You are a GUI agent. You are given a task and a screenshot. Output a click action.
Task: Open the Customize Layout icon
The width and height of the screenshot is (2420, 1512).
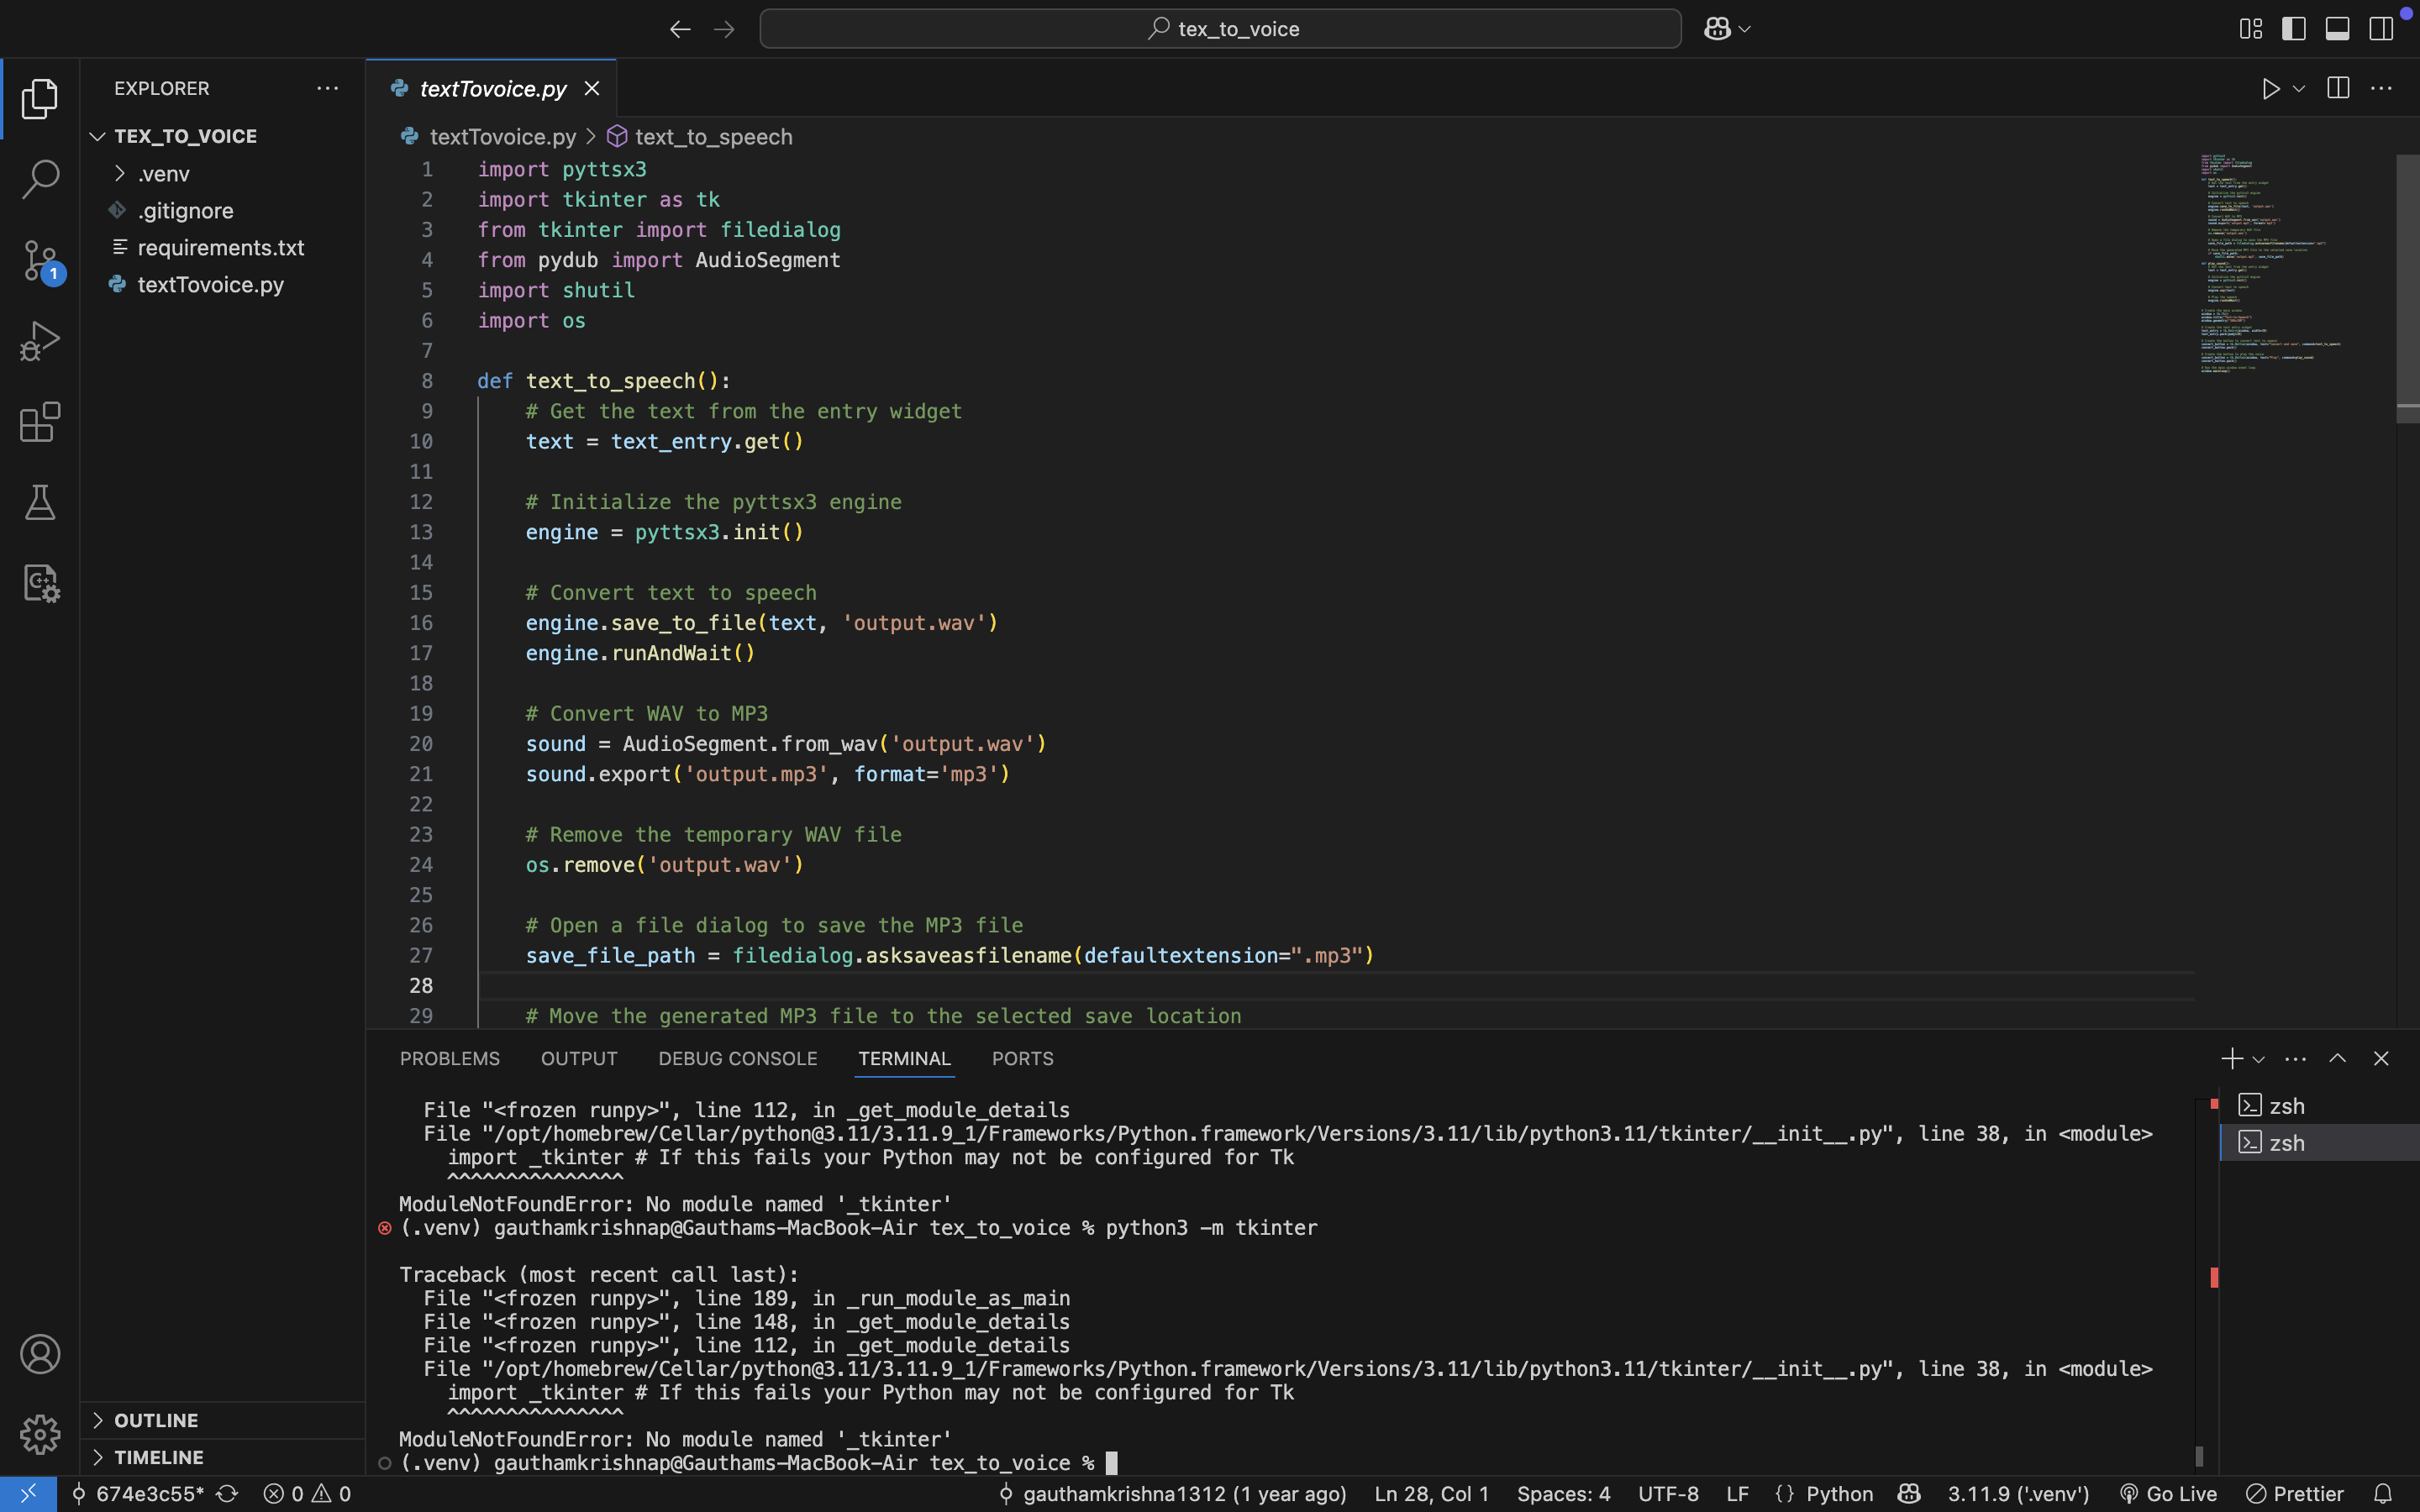pos(2250,29)
